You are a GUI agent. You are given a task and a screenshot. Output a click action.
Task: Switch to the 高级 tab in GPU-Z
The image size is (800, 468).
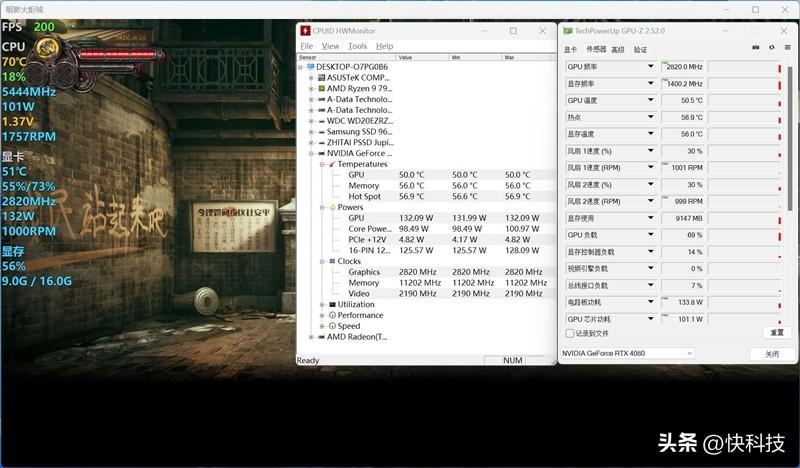[x=618, y=49]
